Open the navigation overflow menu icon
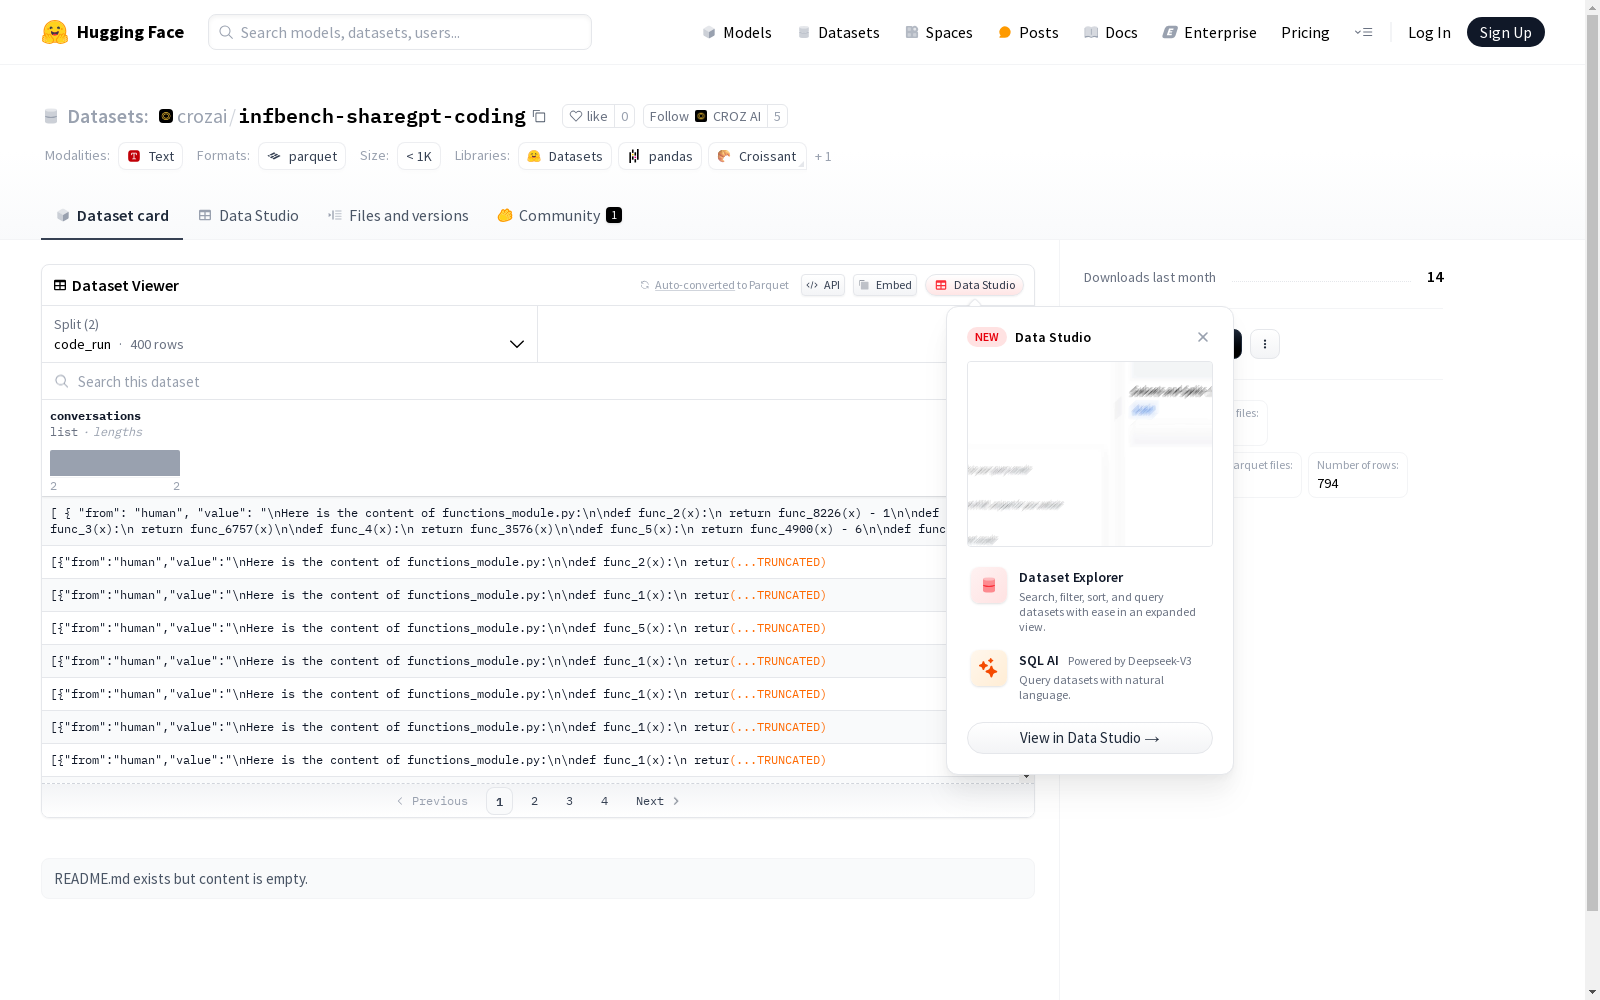 click(x=1363, y=32)
